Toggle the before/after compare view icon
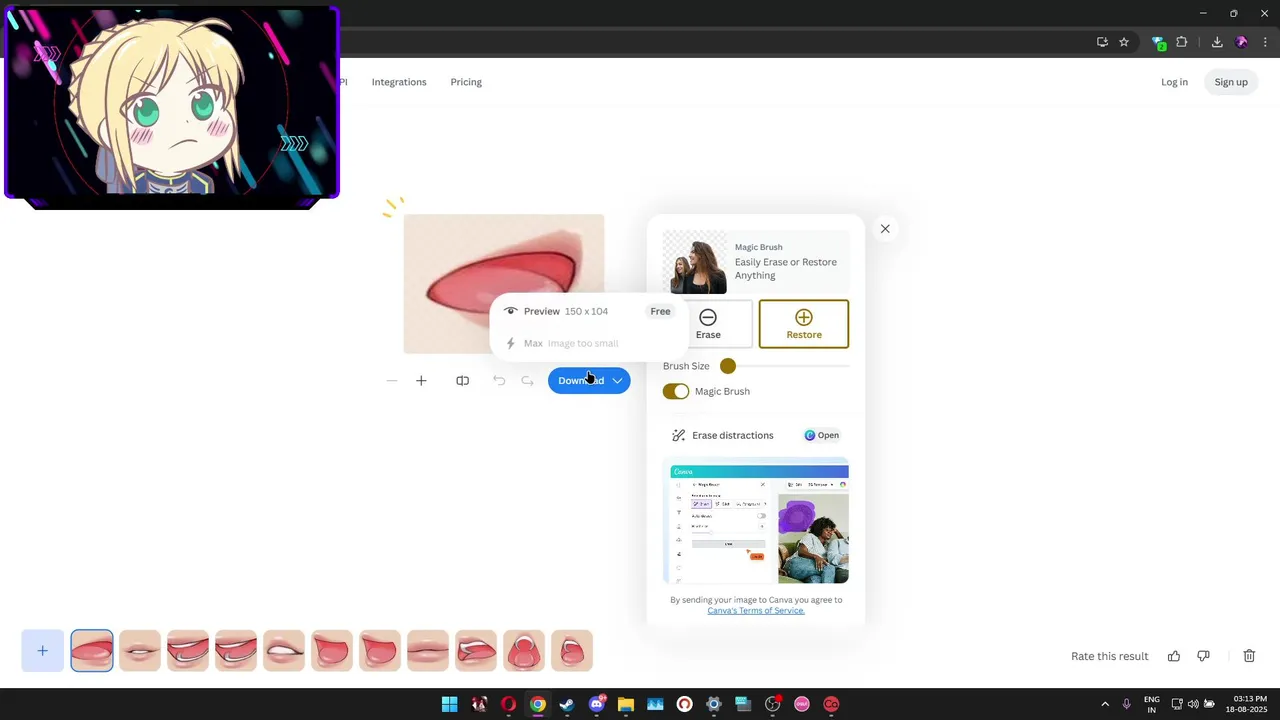The width and height of the screenshot is (1280, 720). pyautogui.click(x=462, y=381)
